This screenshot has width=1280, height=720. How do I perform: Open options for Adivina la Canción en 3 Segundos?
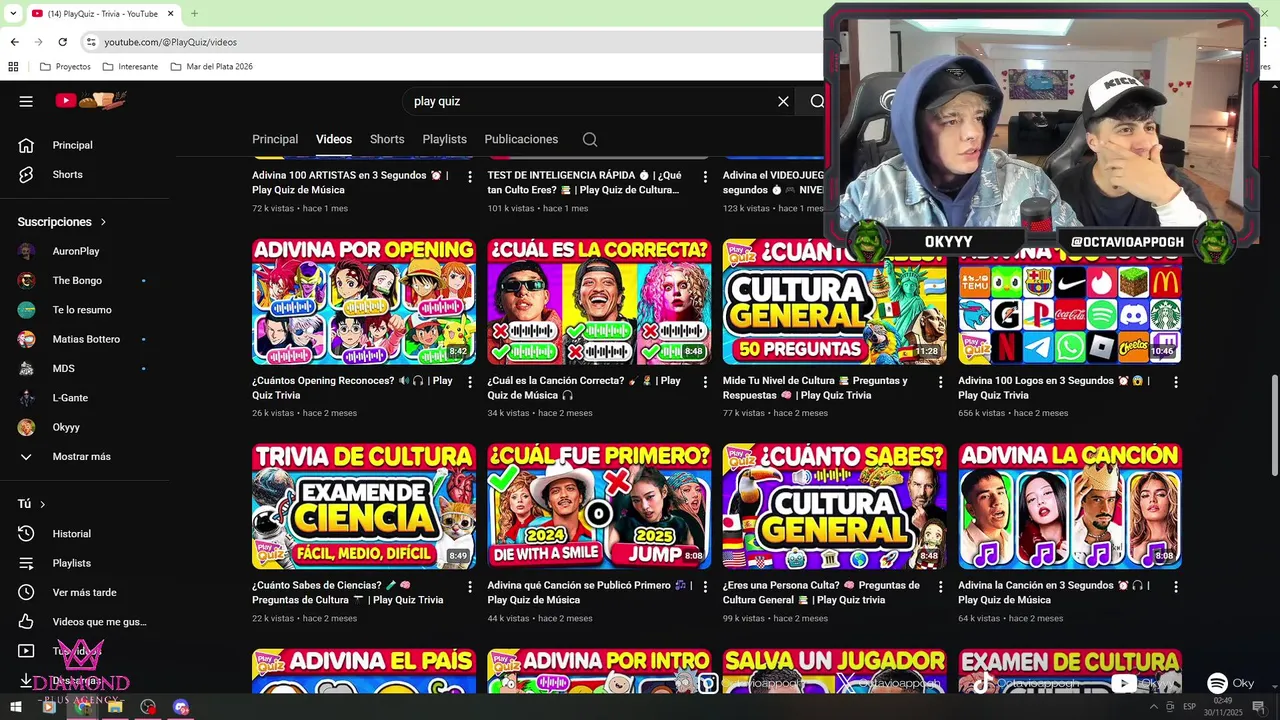(x=1176, y=587)
